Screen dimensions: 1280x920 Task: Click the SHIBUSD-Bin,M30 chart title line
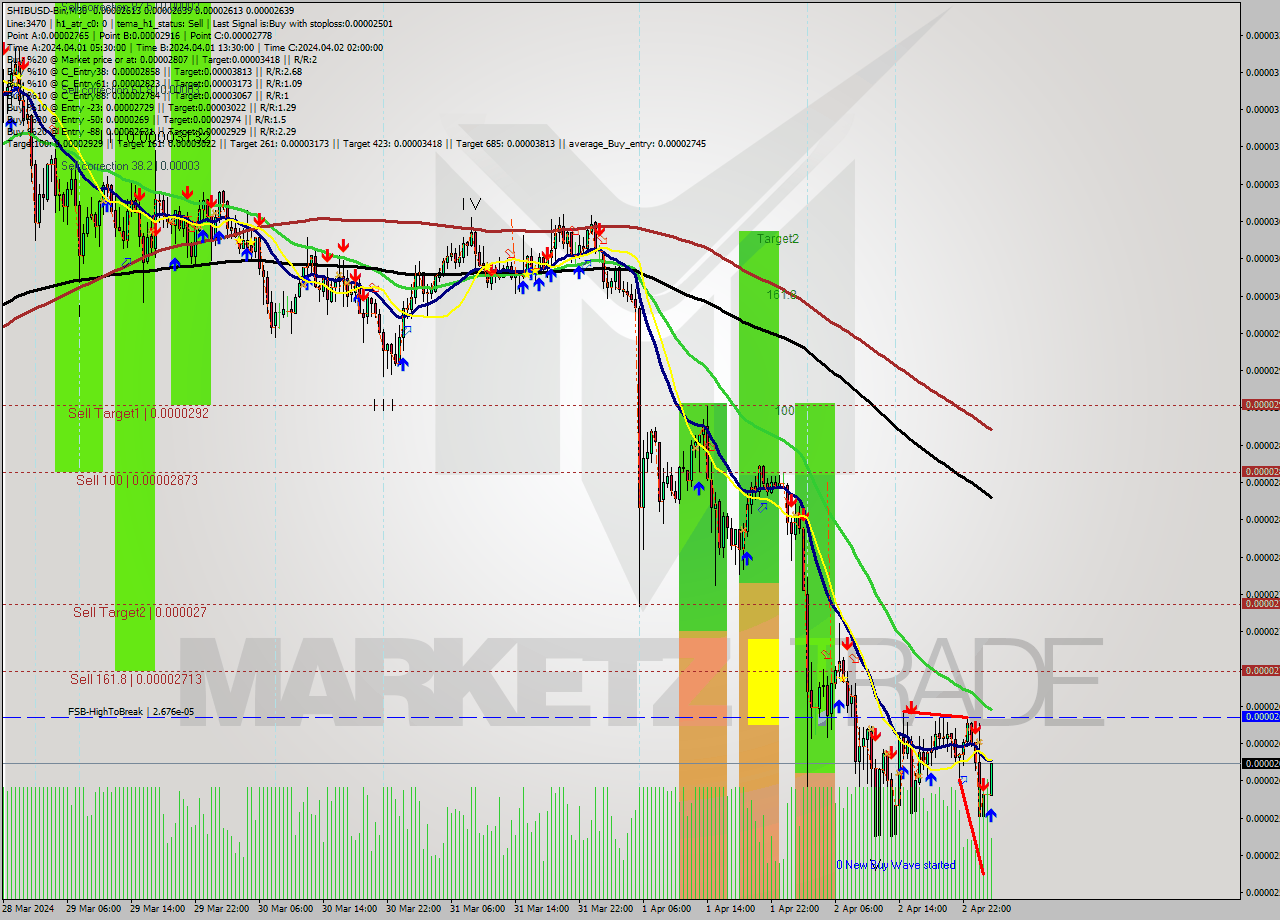coord(150,11)
